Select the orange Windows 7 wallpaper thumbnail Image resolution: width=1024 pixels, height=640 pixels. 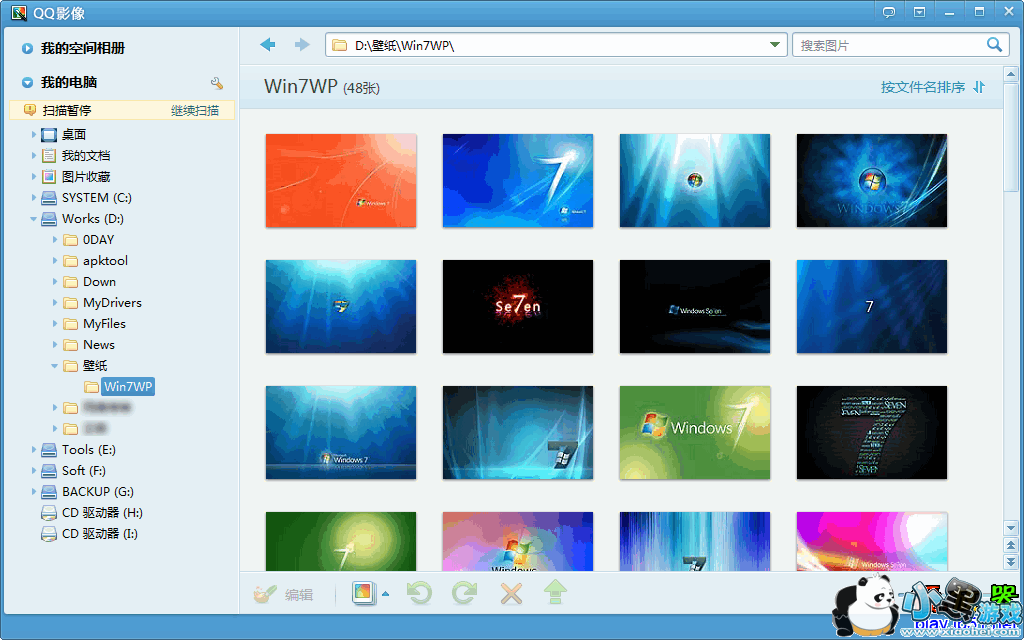click(341, 180)
